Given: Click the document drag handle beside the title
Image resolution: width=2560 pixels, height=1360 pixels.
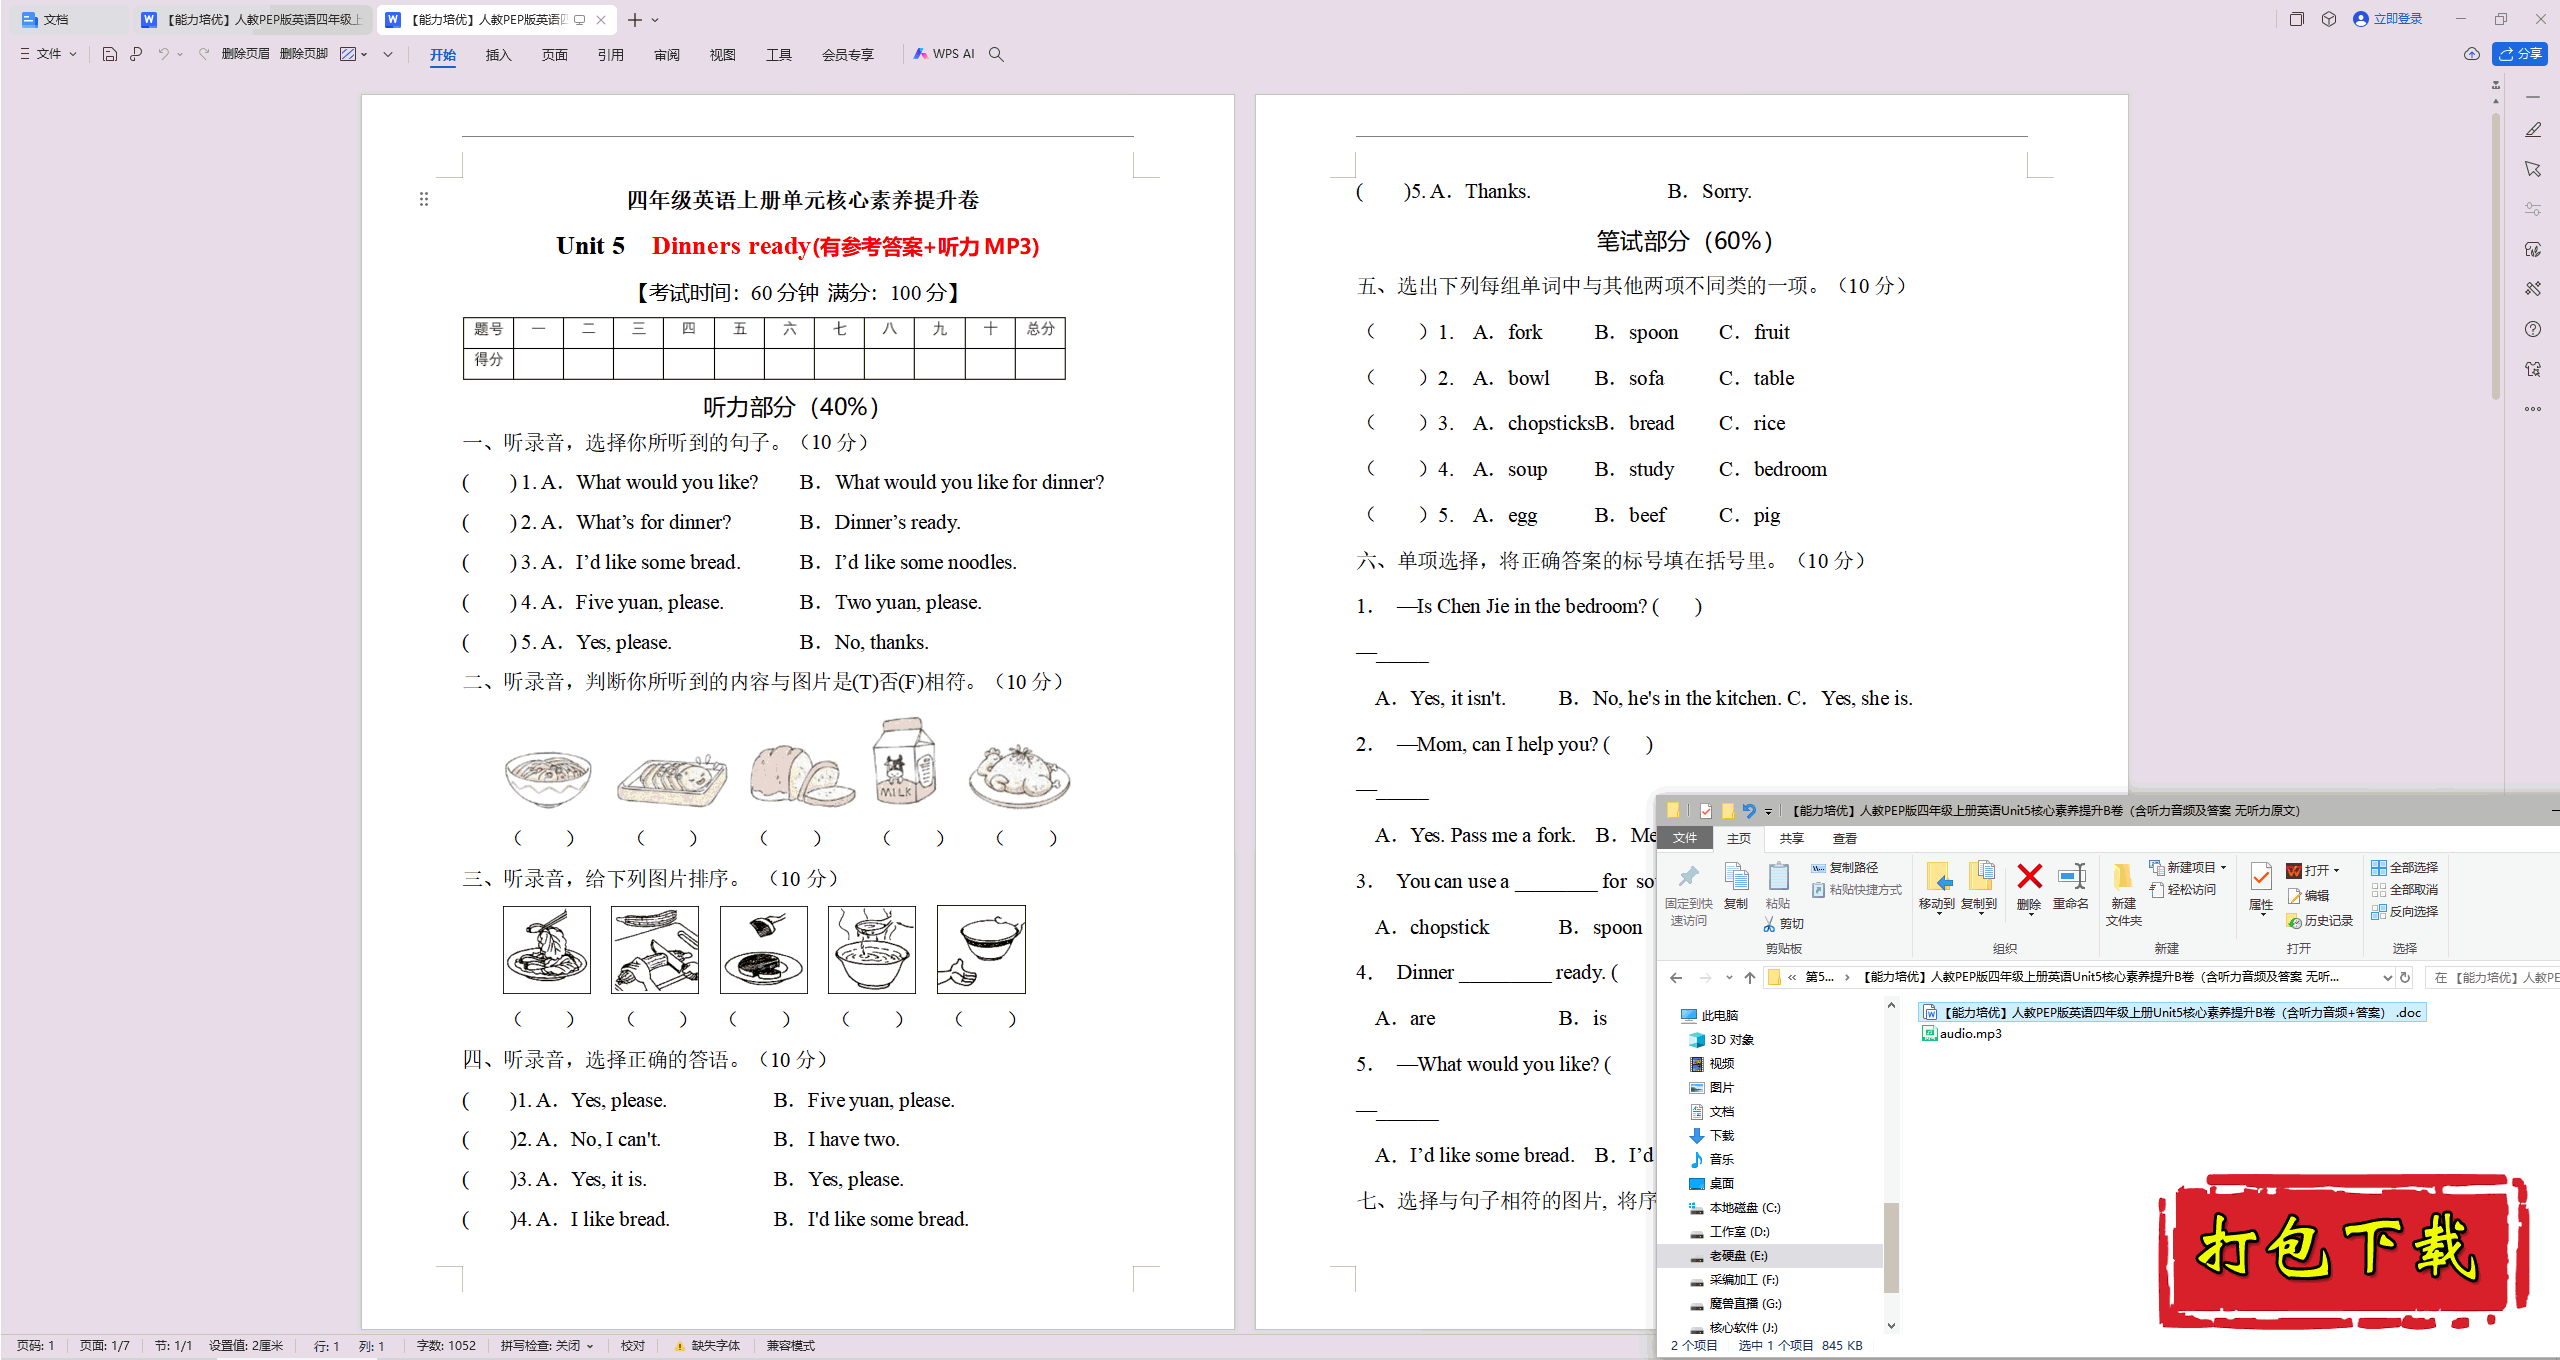Looking at the screenshot, I should pyautogui.click(x=424, y=200).
